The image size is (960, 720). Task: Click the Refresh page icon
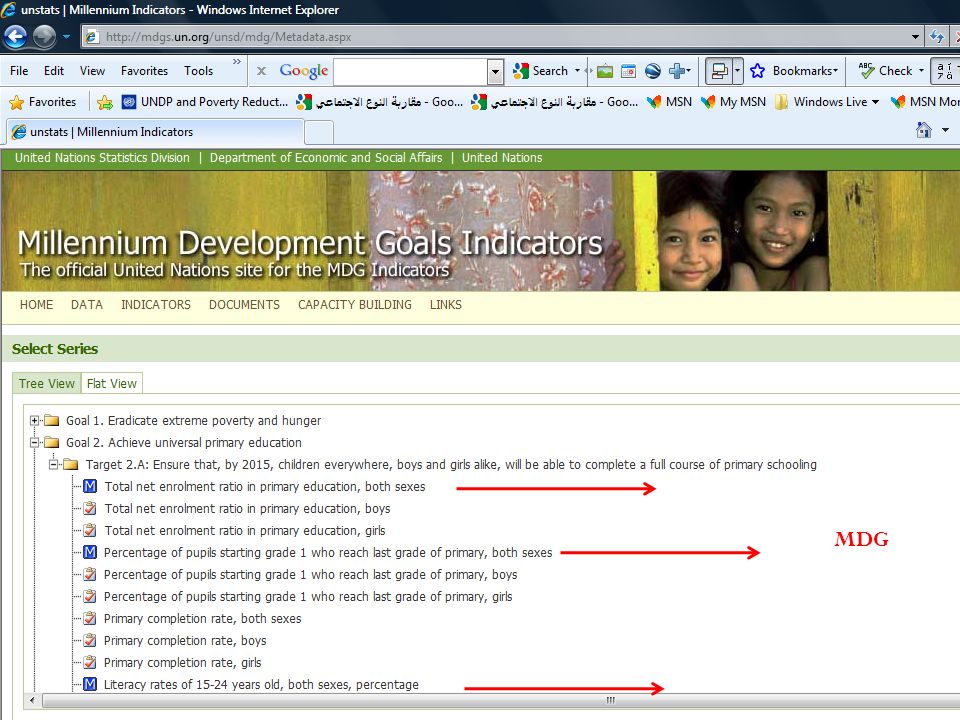(937, 37)
